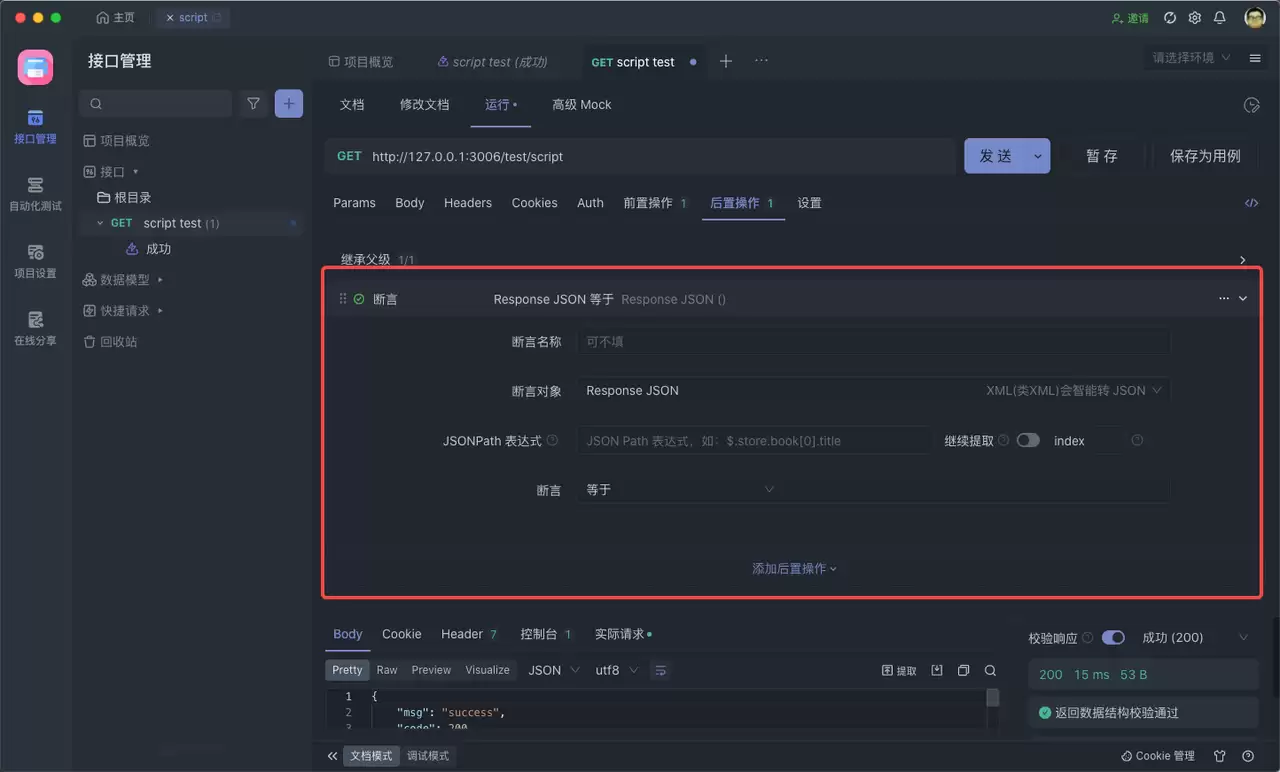Open the JSON format dropdown in response

pos(553,670)
